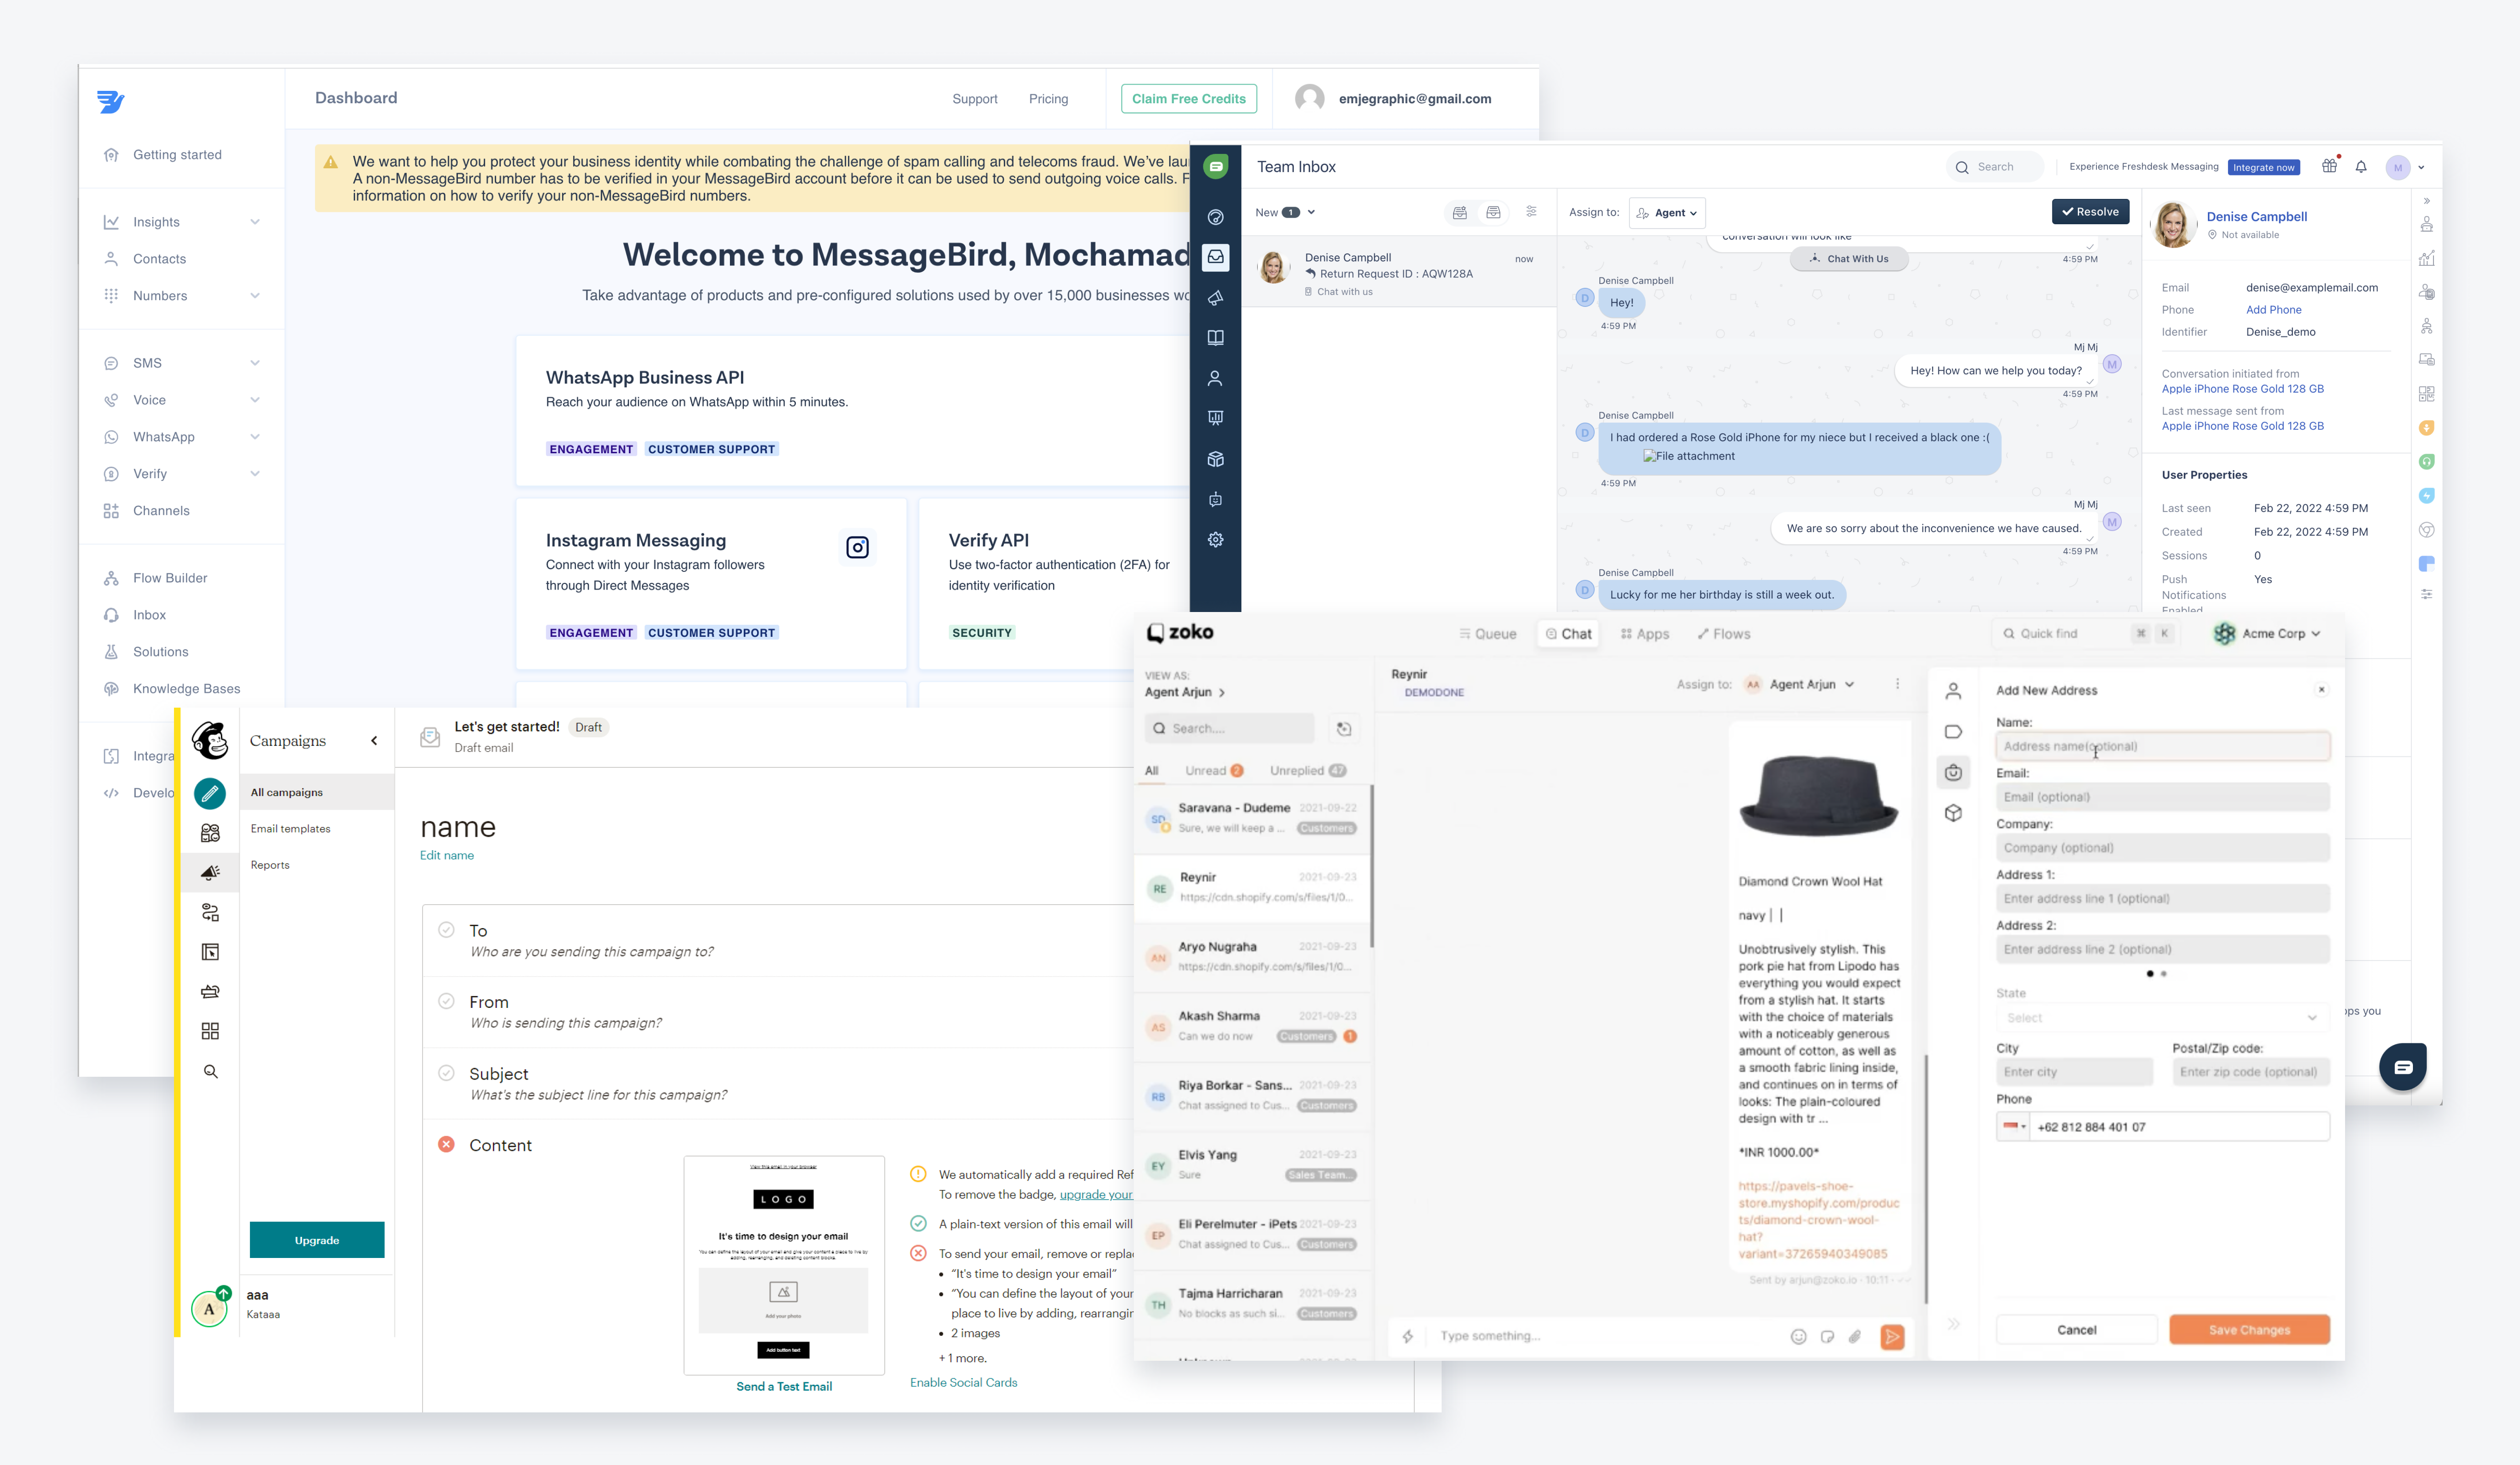Open Mailchimp search magnifier icon
This screenshot has height=1465, width=2520.
(x=210, y=1071)
